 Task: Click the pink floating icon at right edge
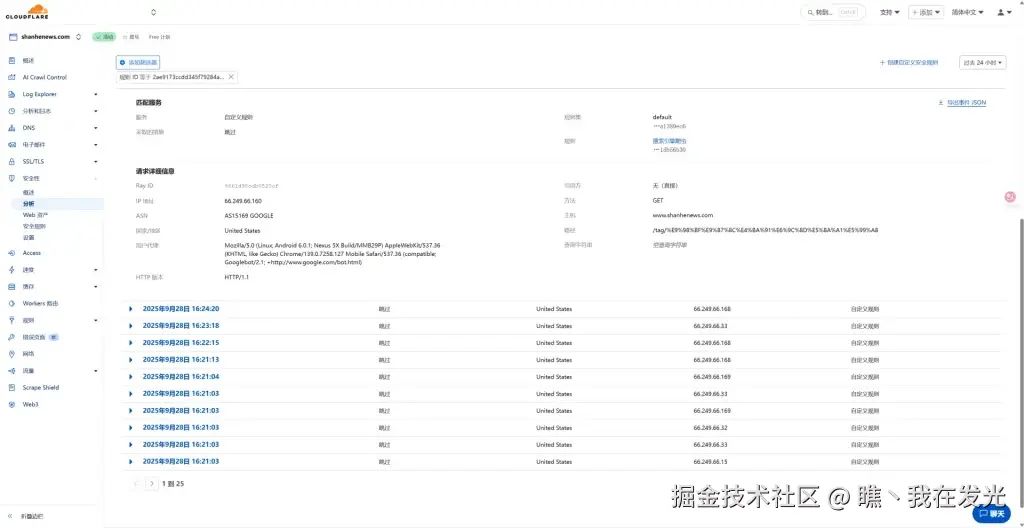[x=1010, y=197]
